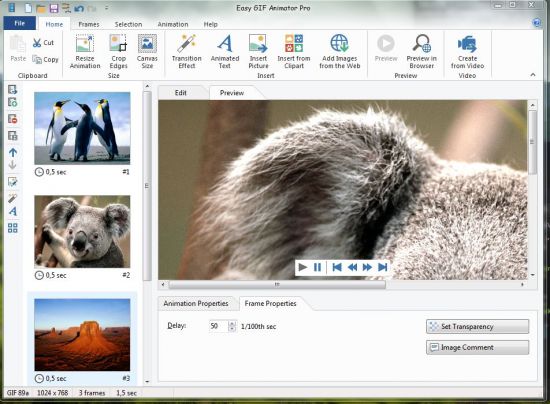Click the delete frame sidebar icon
This screenshot has height=404, width=550.
tap(13, 119)
